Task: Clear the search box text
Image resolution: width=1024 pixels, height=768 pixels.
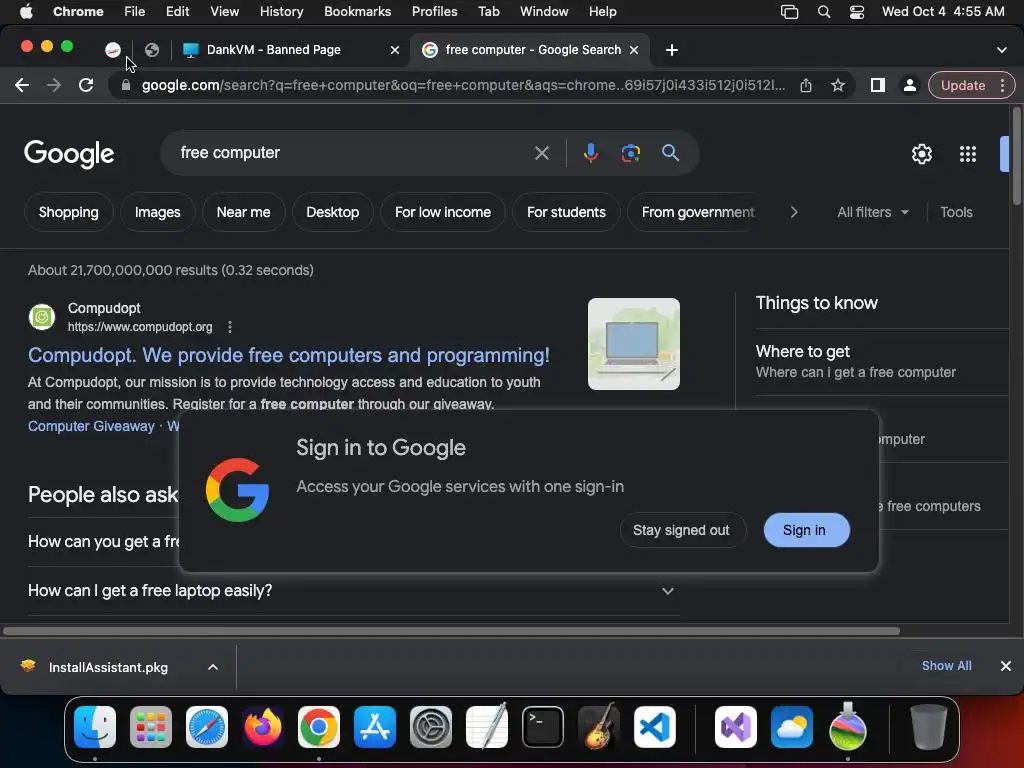Action: 541,153
